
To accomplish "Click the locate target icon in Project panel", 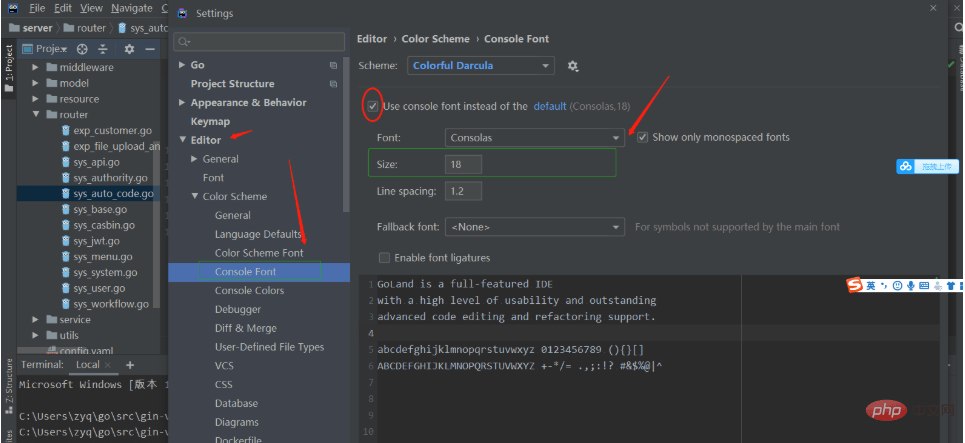I will [x=82, y=49].
